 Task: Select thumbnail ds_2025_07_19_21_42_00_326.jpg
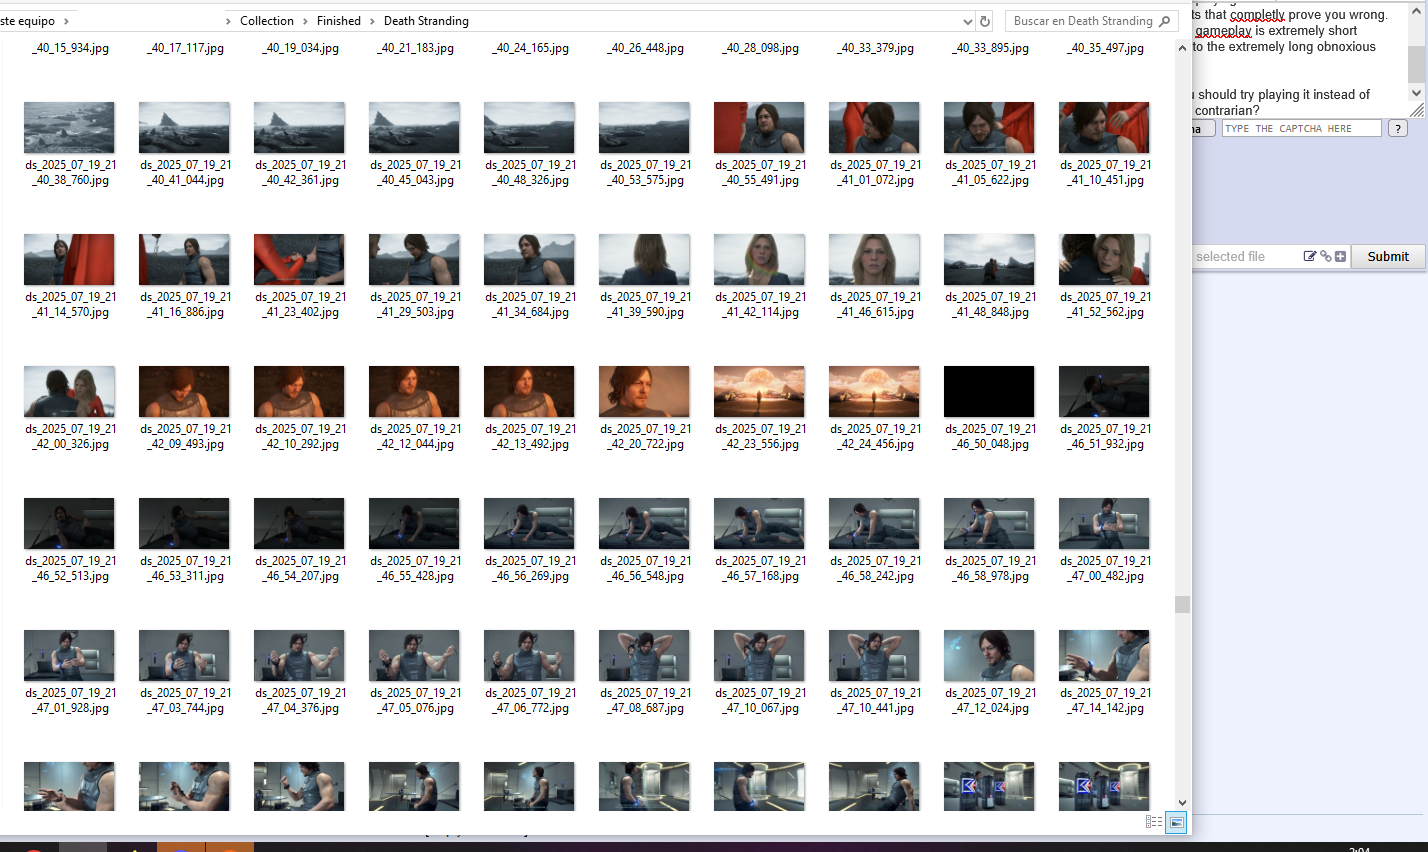coord(69,392)
